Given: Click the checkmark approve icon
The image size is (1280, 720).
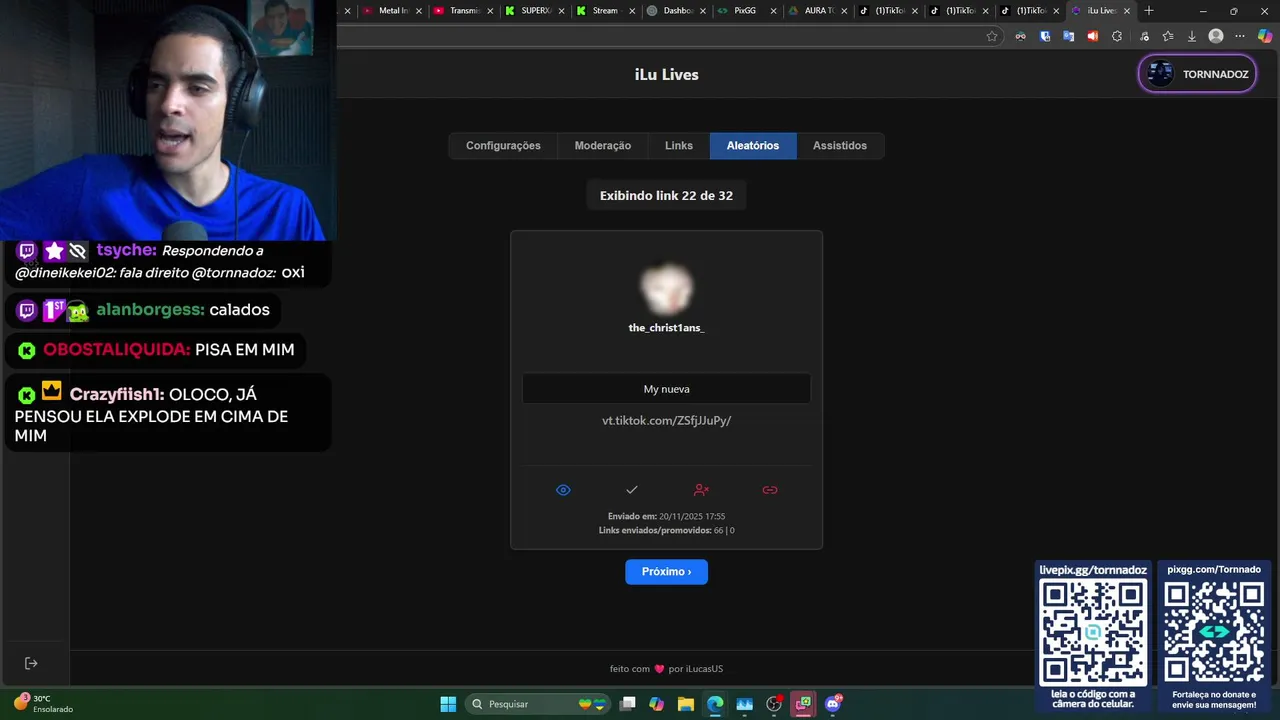Looking at the screenshot, I should pos(632,490).
